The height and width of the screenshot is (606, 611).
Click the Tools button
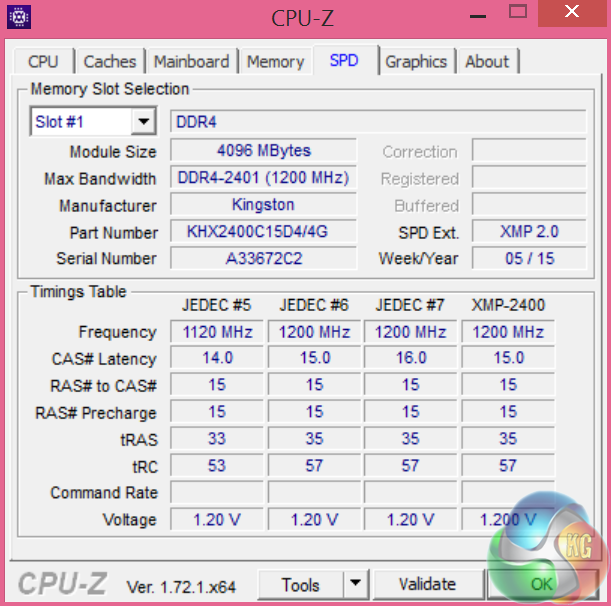pyautogui.click(x=300, y=585)
